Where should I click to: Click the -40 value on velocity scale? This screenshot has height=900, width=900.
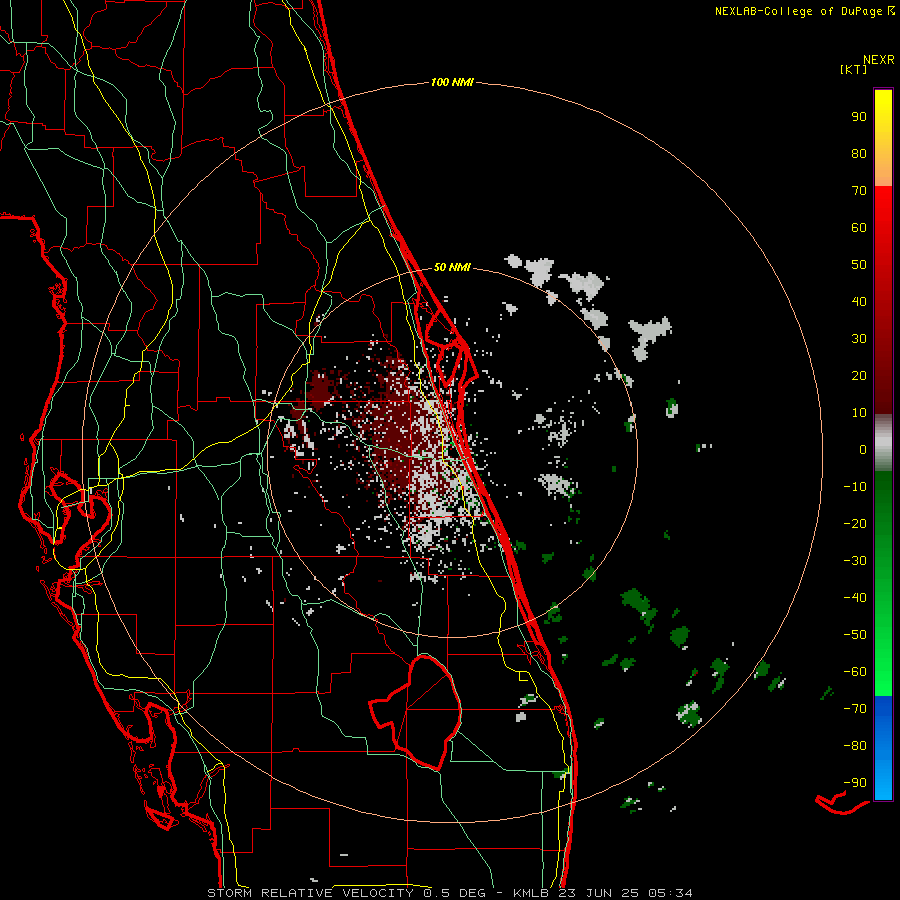click(855, 598)
